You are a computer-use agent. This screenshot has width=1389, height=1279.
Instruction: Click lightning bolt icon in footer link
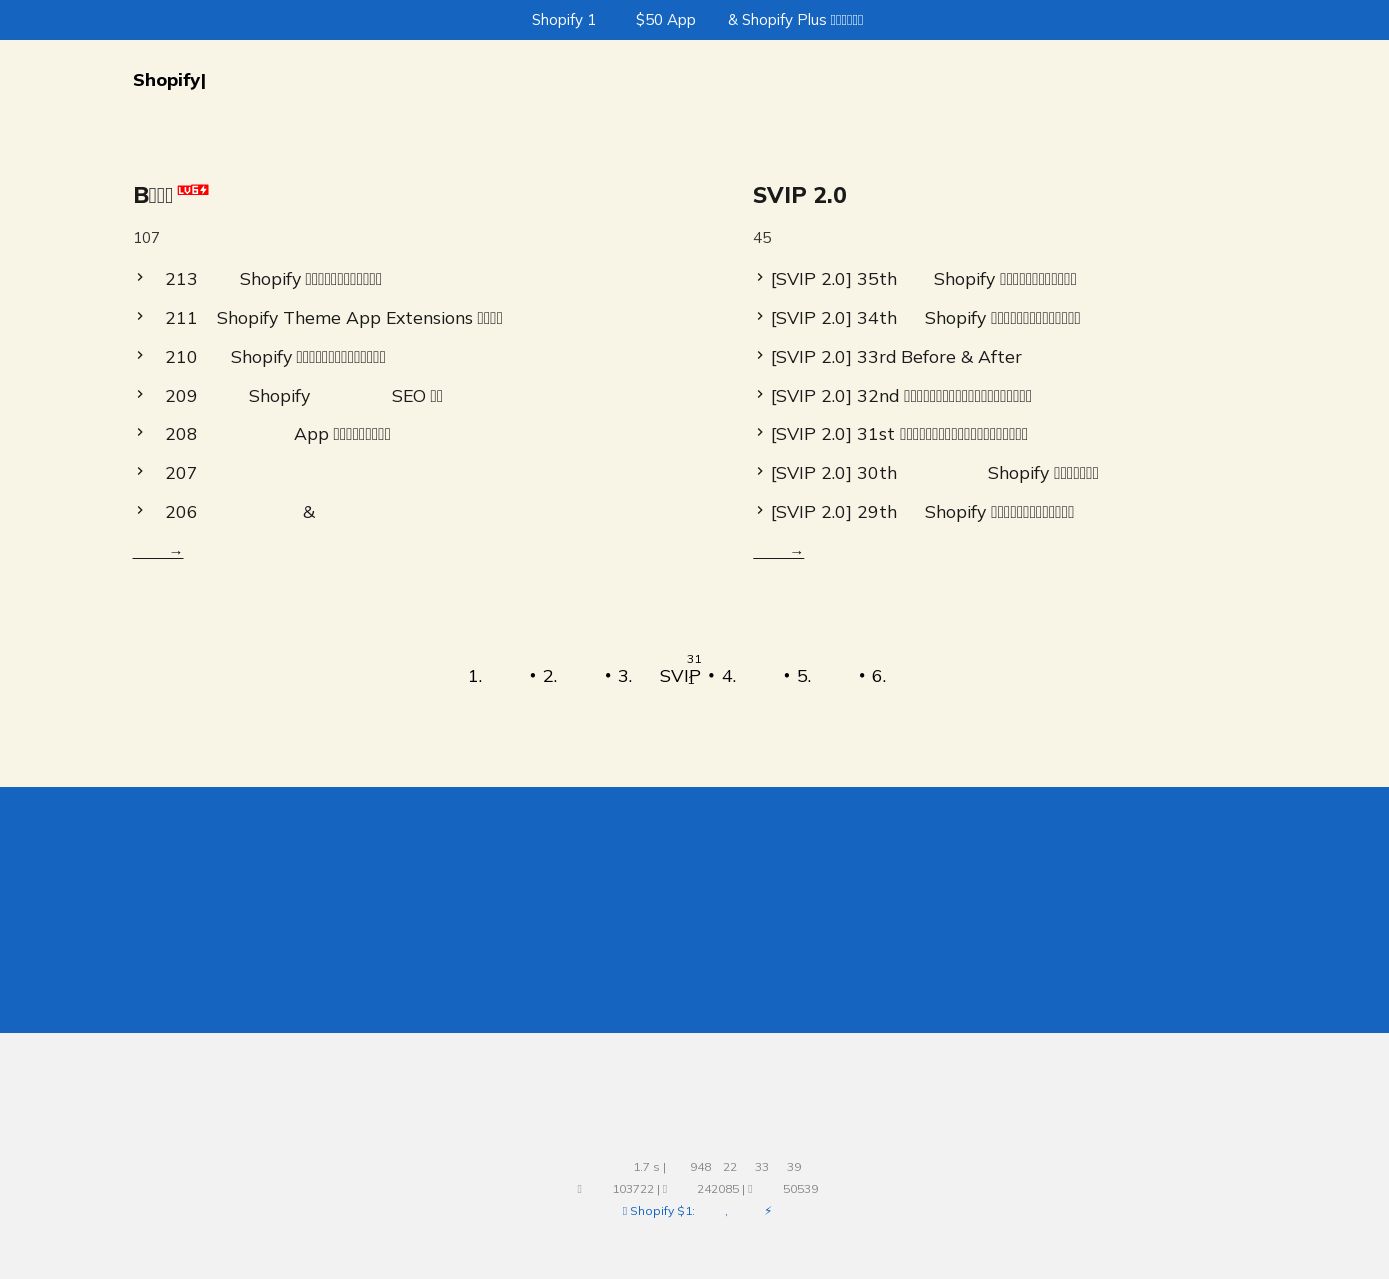coord(768,1211)
